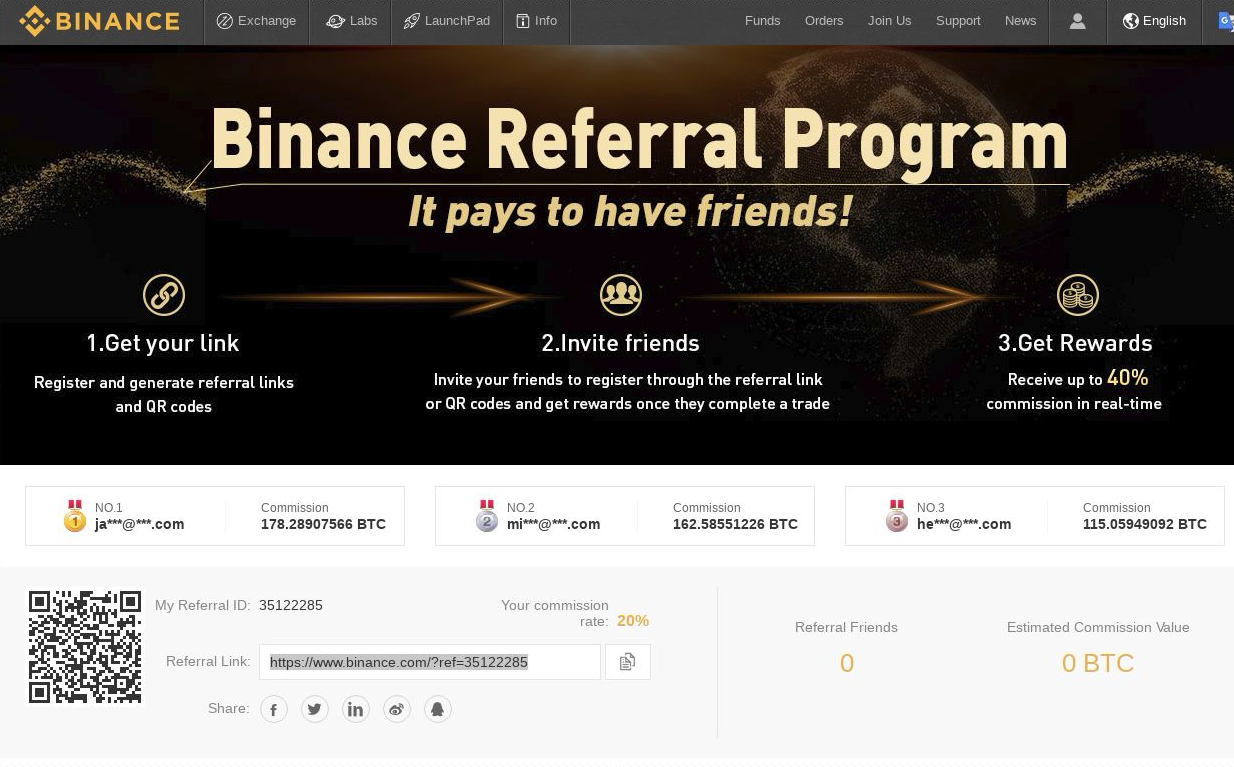The height and width of the screenshot is (767, 1234).
Task: Open the Exchange menu
Action: pos(257,21)
